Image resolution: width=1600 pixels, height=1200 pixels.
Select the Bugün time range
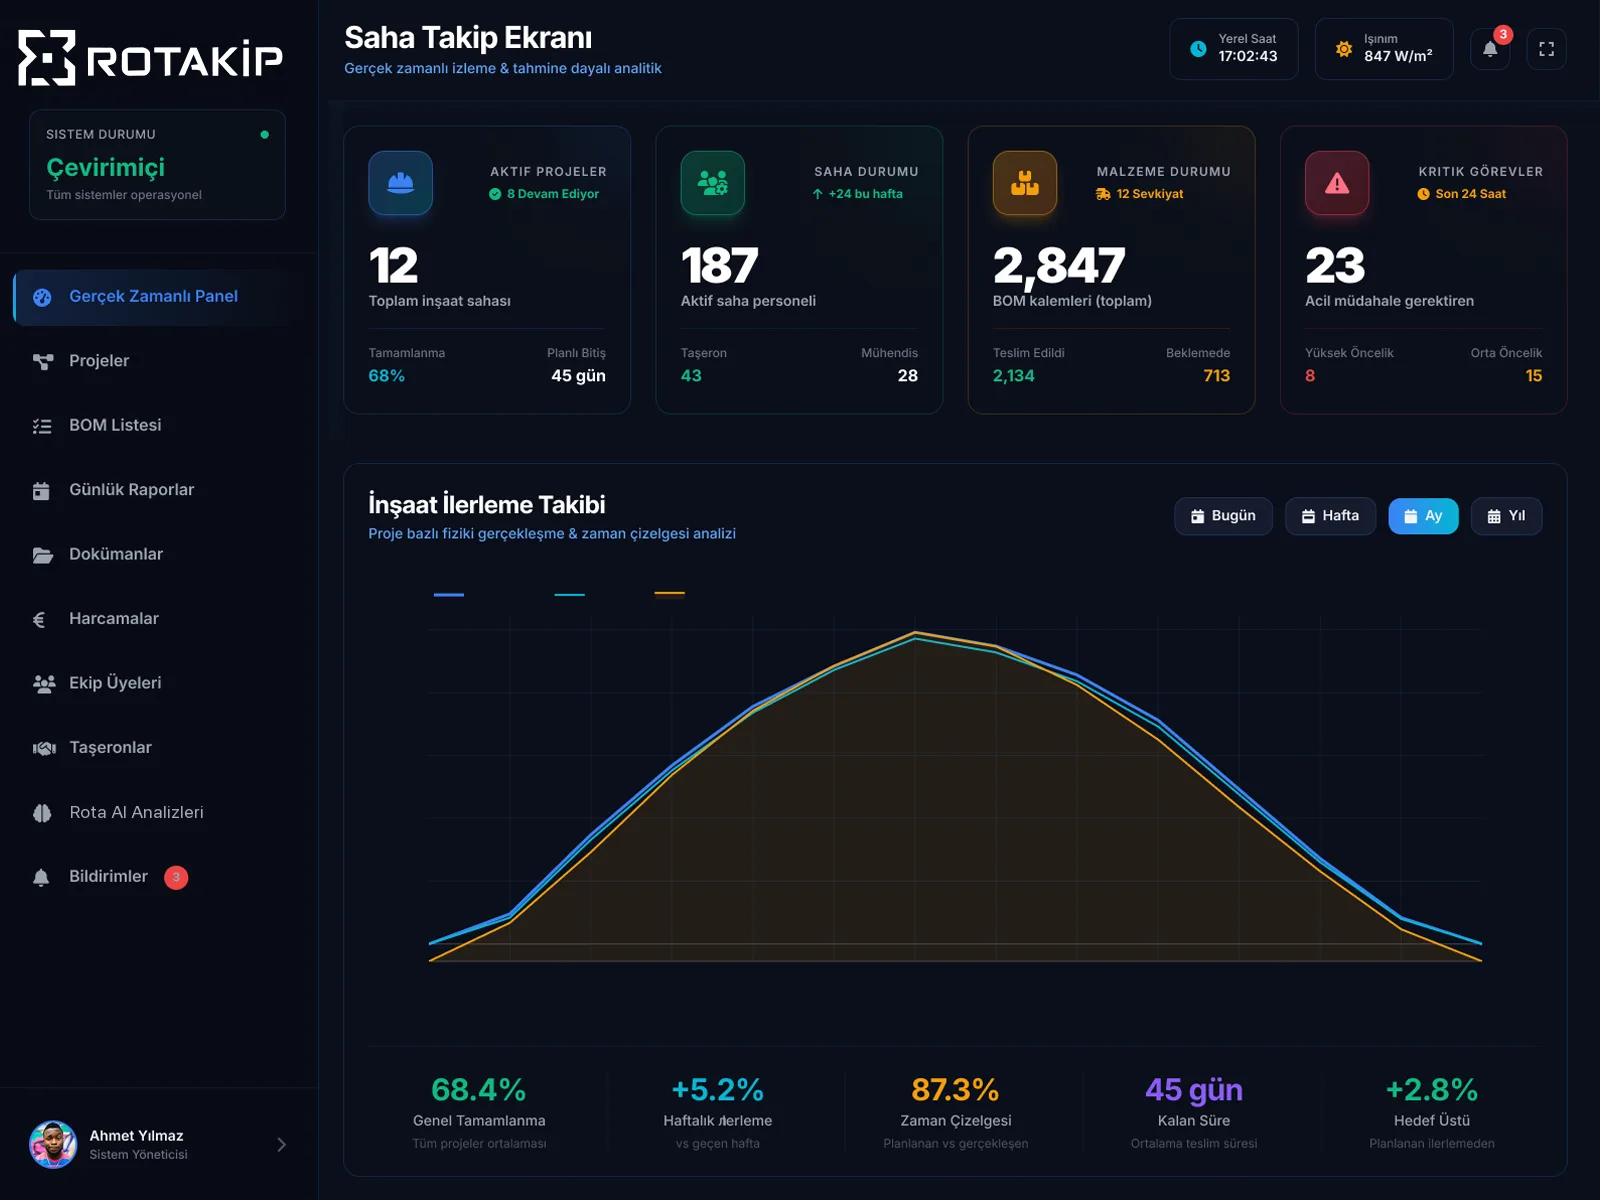pyautogui.click(x=1223, y=516)
